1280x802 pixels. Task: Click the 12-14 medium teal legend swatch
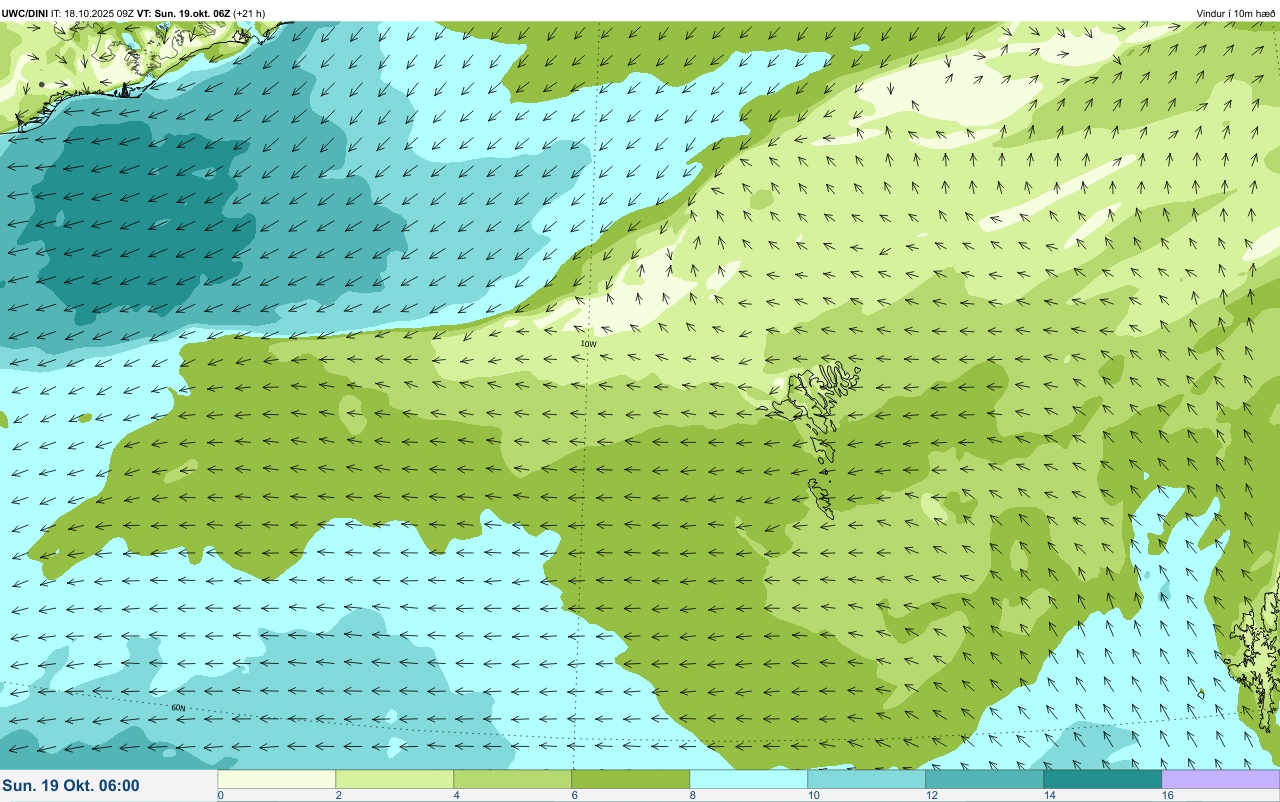[x=985, y=779]
